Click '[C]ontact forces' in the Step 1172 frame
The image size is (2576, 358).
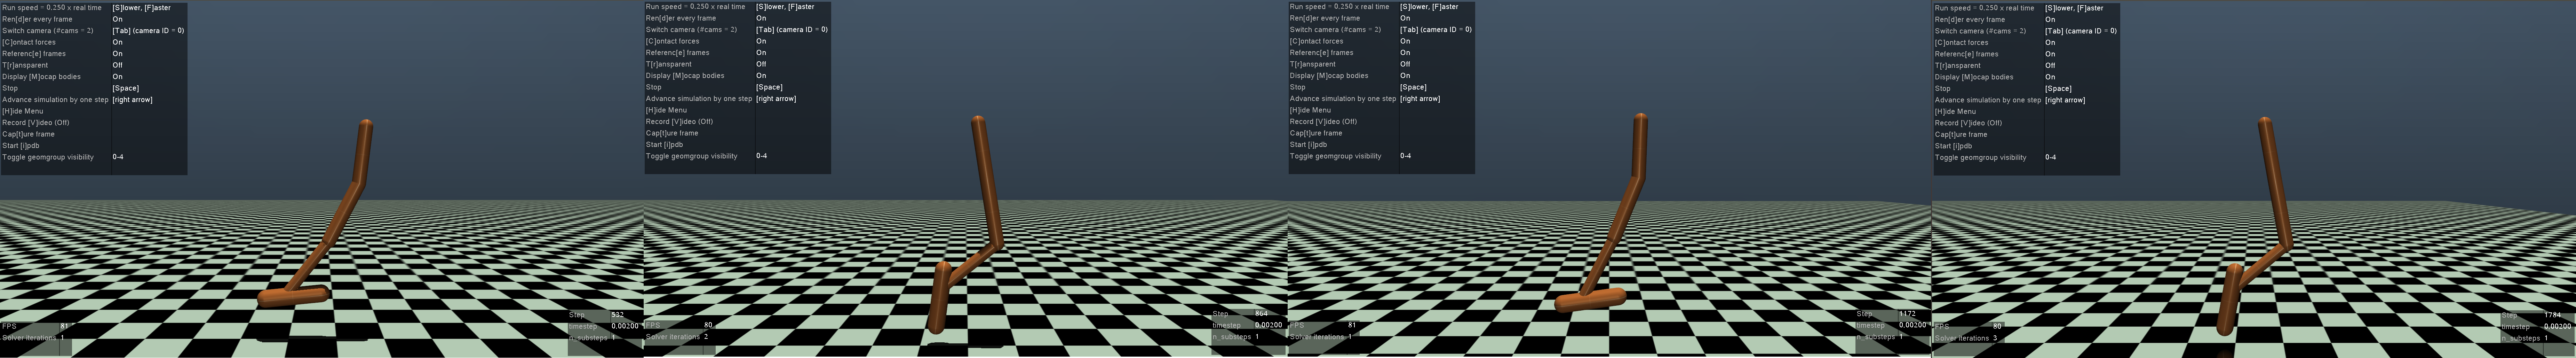pos(1317,41)
